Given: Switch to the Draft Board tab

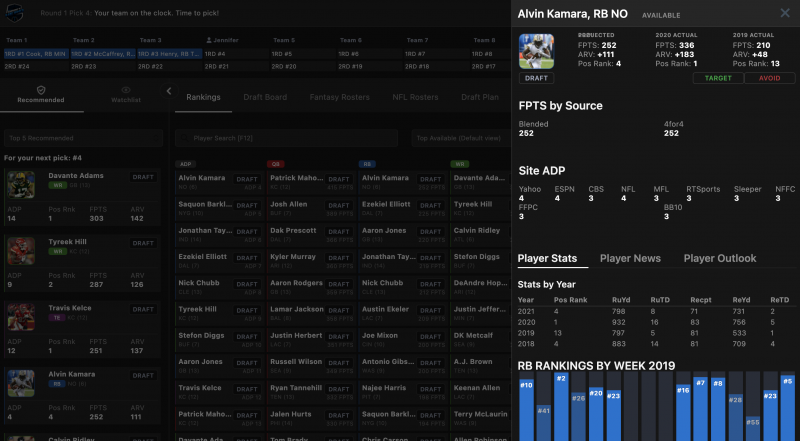Looking at the screenshot, I should tap(265, 97).
